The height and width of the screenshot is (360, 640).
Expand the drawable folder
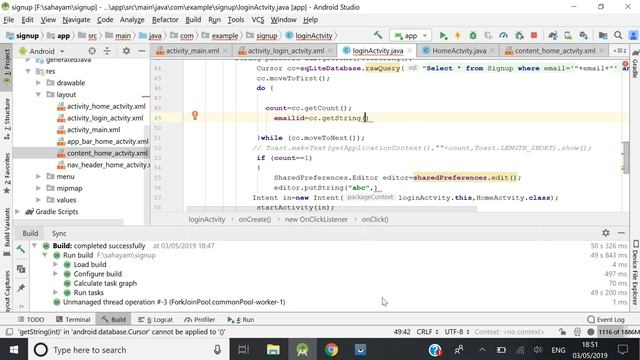[38, 83]
